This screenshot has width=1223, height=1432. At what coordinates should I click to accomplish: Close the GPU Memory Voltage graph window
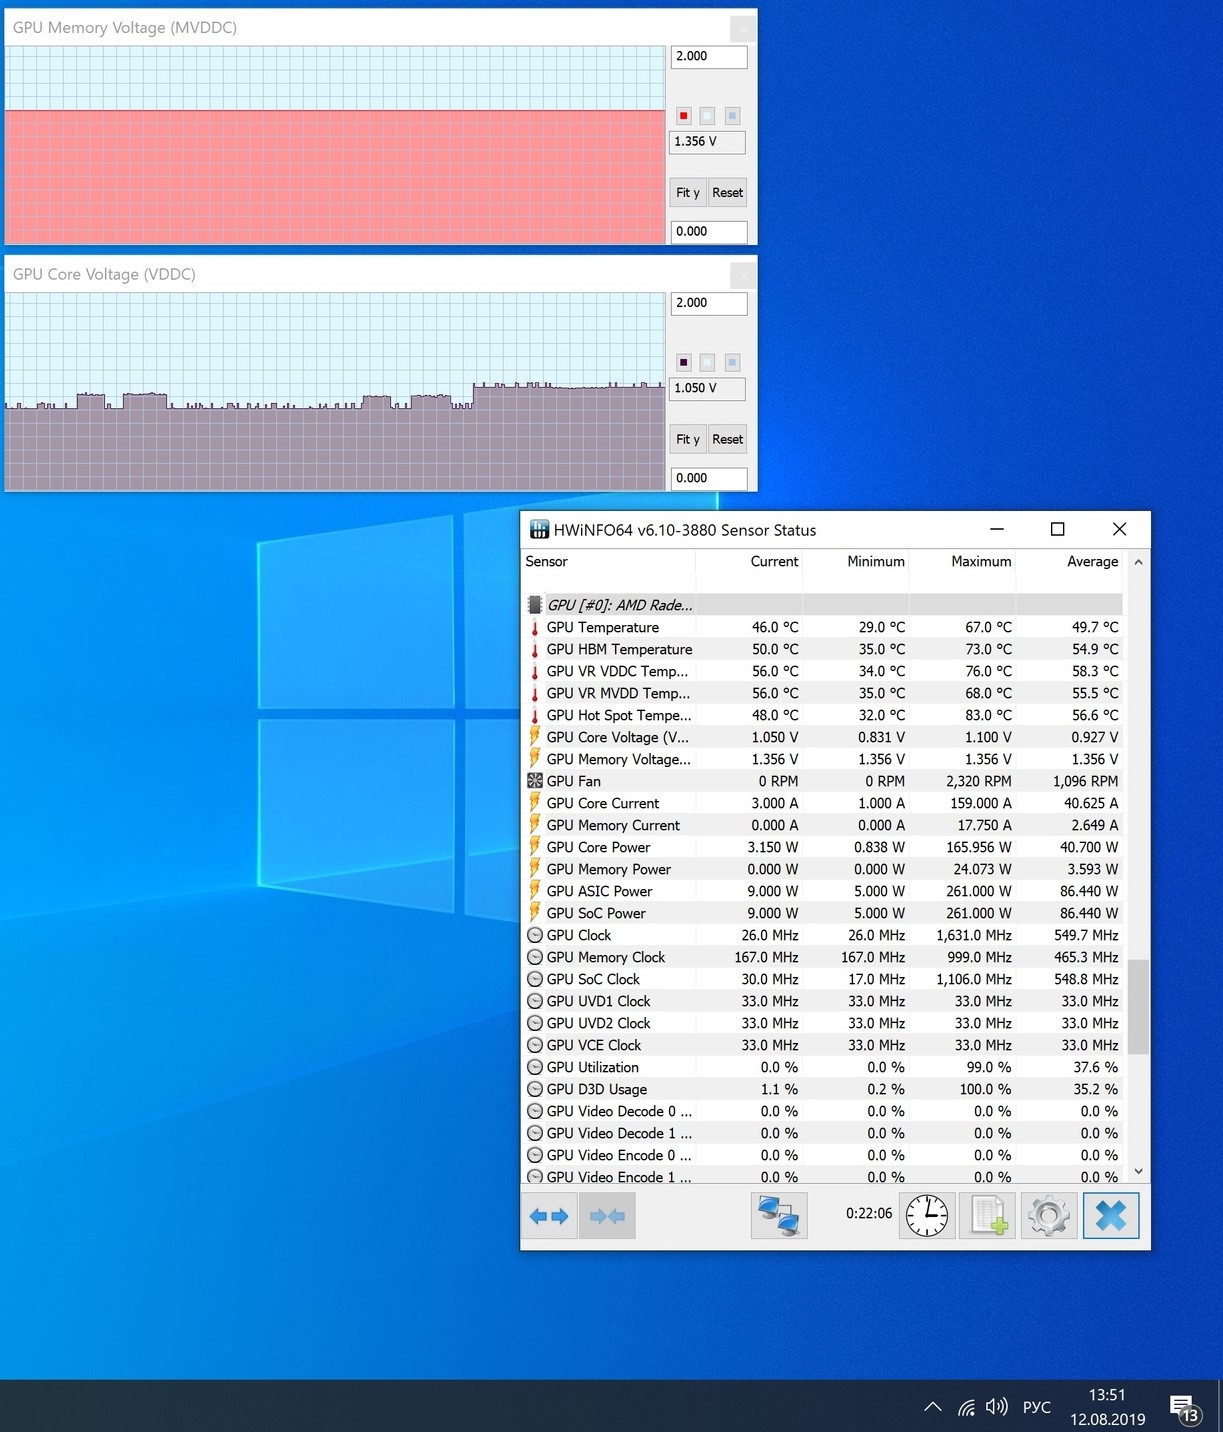pos(743,28)
